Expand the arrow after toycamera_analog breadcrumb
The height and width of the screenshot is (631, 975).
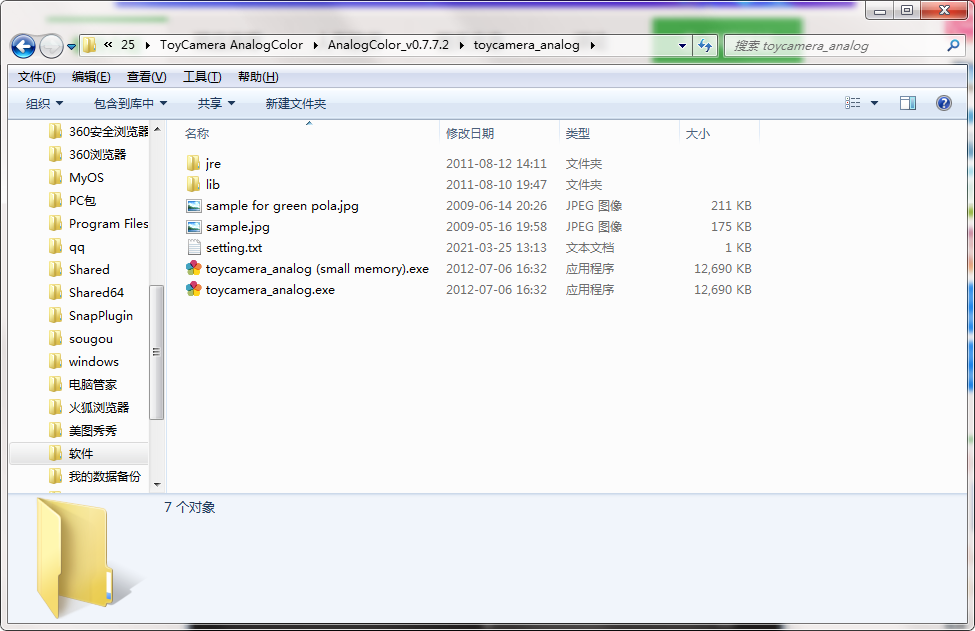click(x=592, y=45)
